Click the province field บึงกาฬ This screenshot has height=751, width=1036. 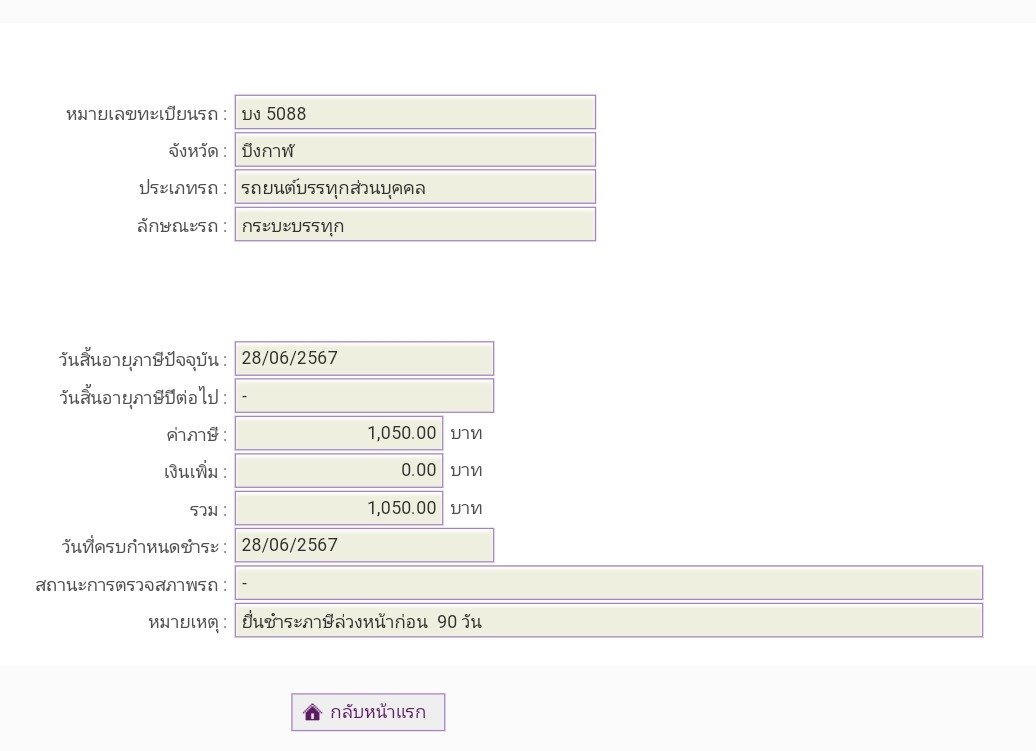415,150
